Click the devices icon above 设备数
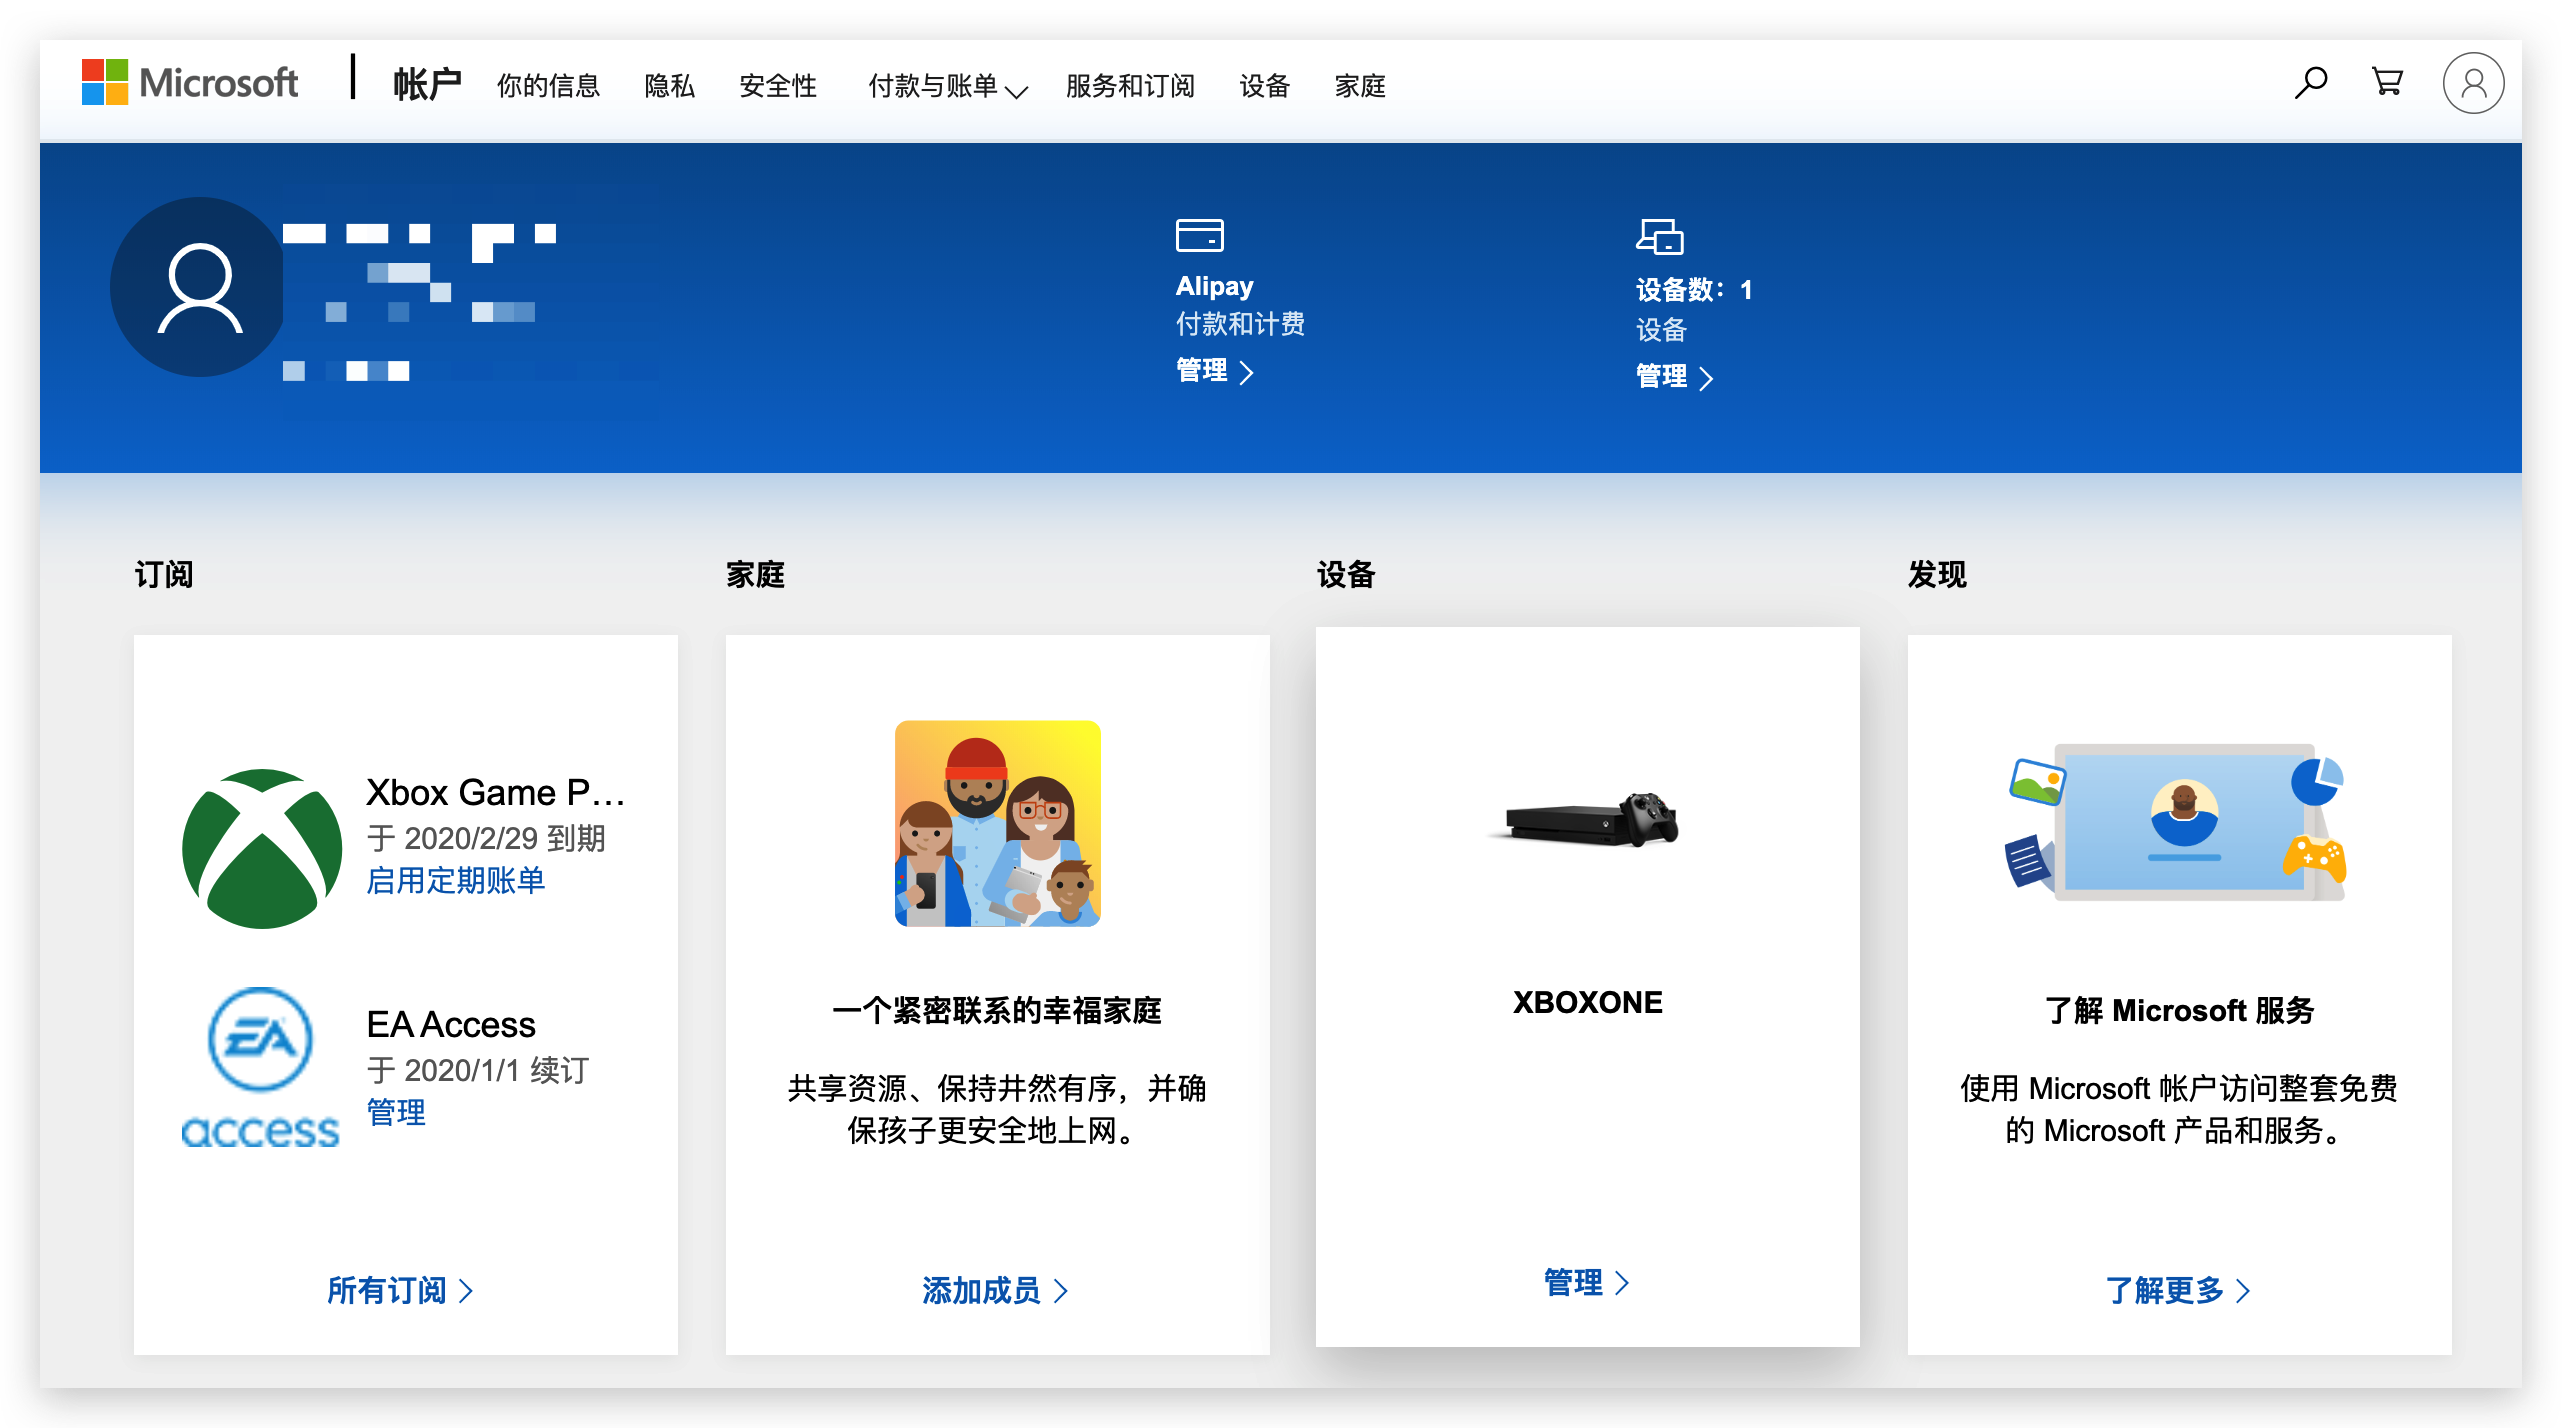 [1660, 236]
